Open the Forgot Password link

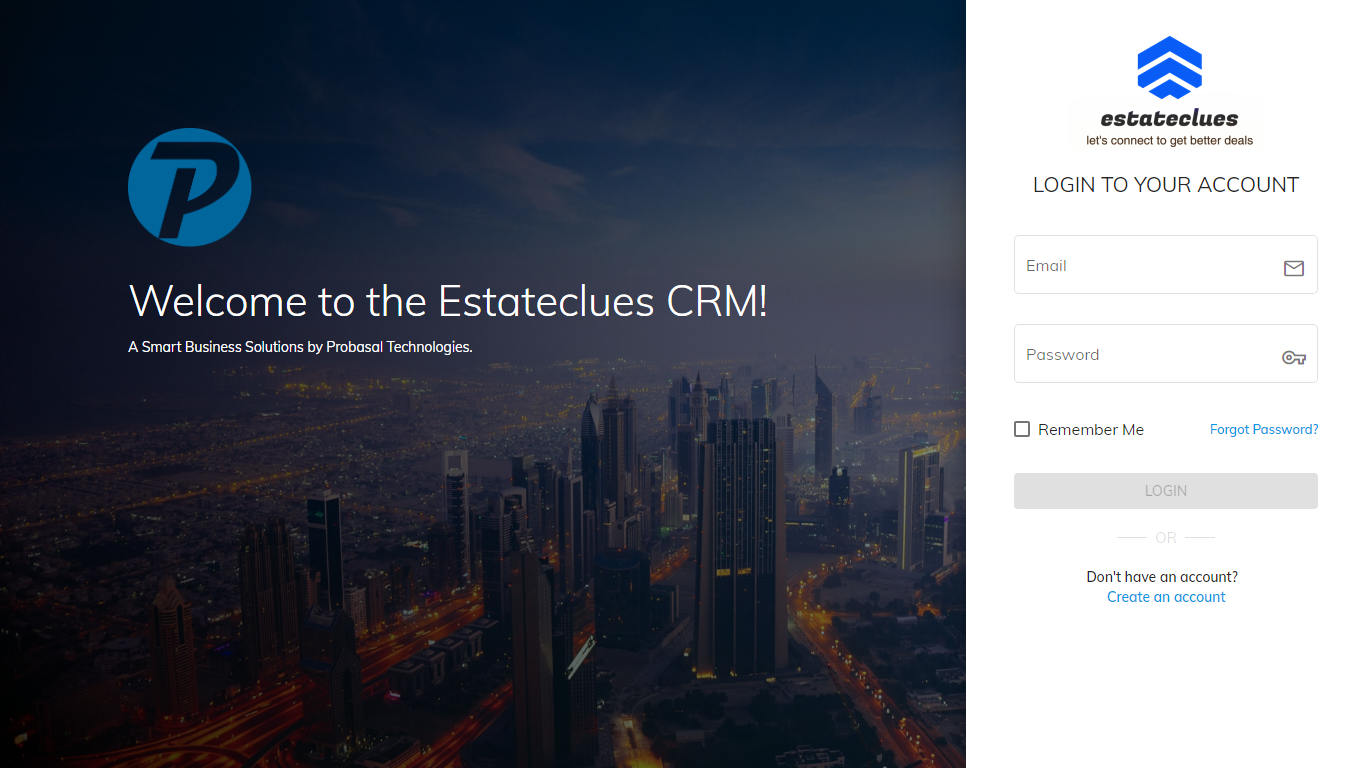(x=1263, y=429)
